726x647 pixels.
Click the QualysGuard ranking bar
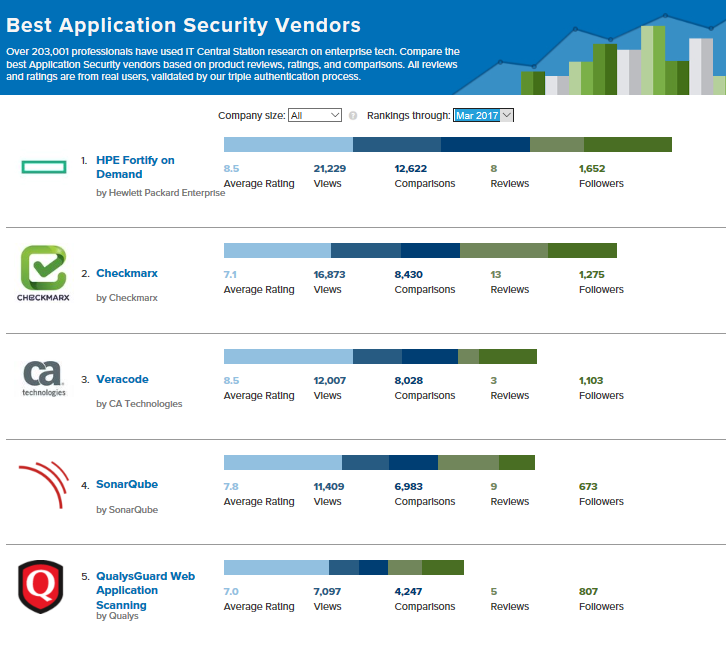click(344, 568)
